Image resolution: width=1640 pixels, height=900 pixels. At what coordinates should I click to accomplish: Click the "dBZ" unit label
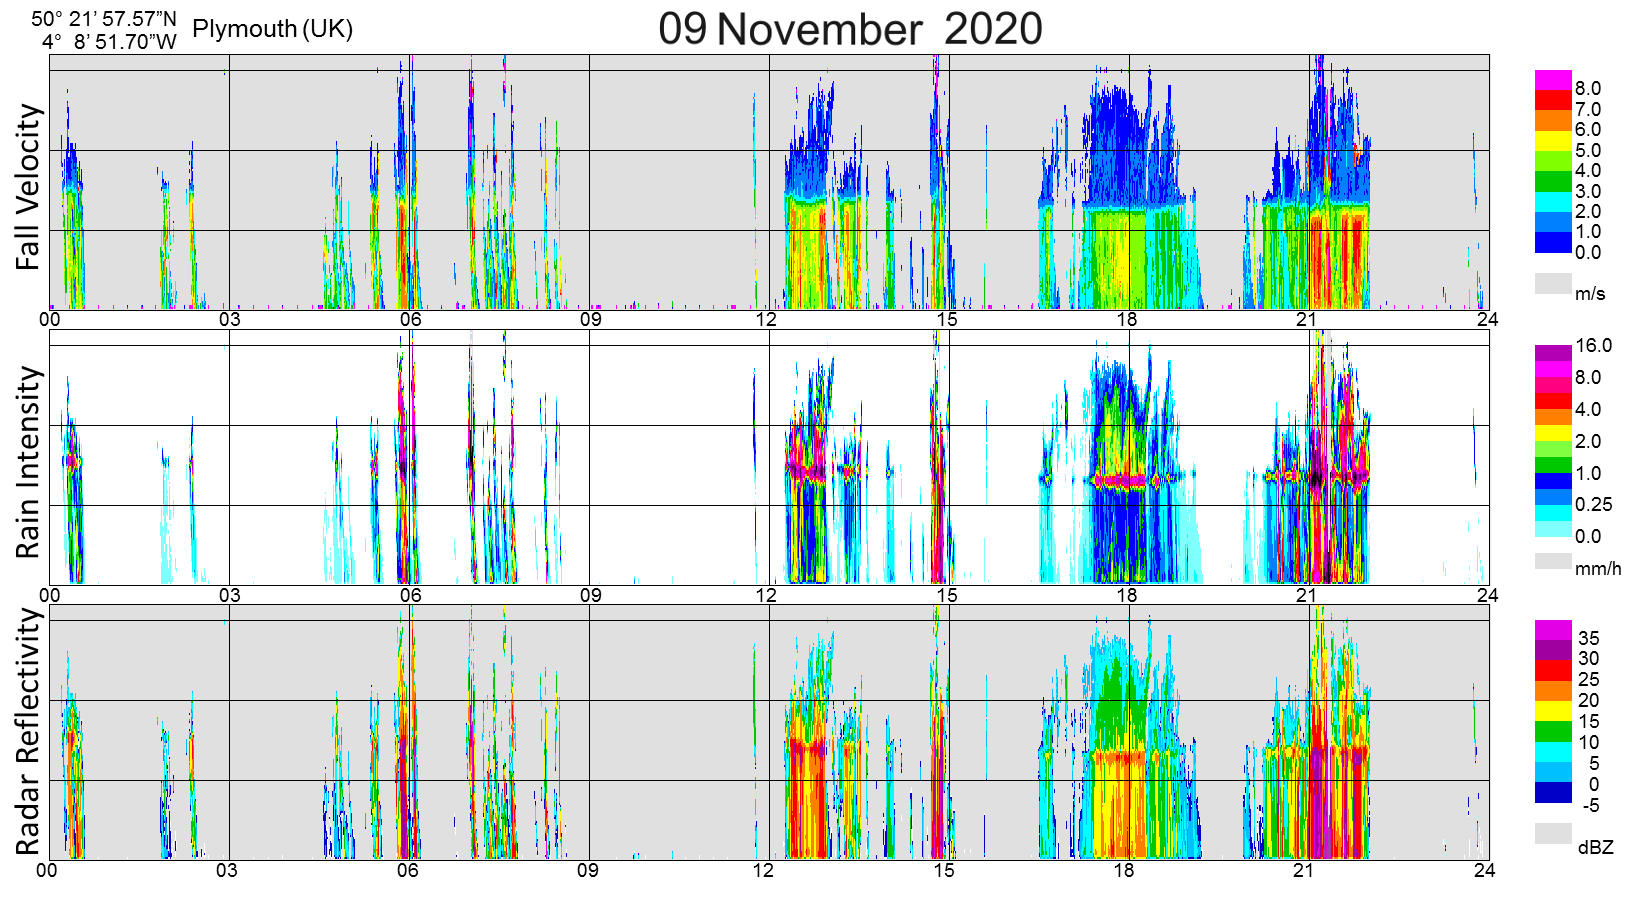[1596, 848]
